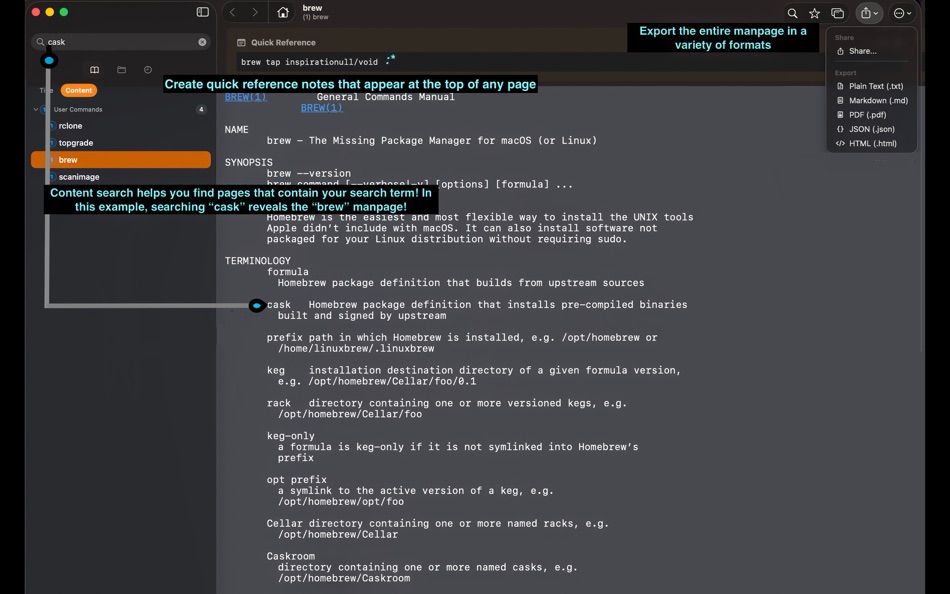Open the book view in the sidebar
The width and height of the screenshot is (950, 594).
(94, 69)
